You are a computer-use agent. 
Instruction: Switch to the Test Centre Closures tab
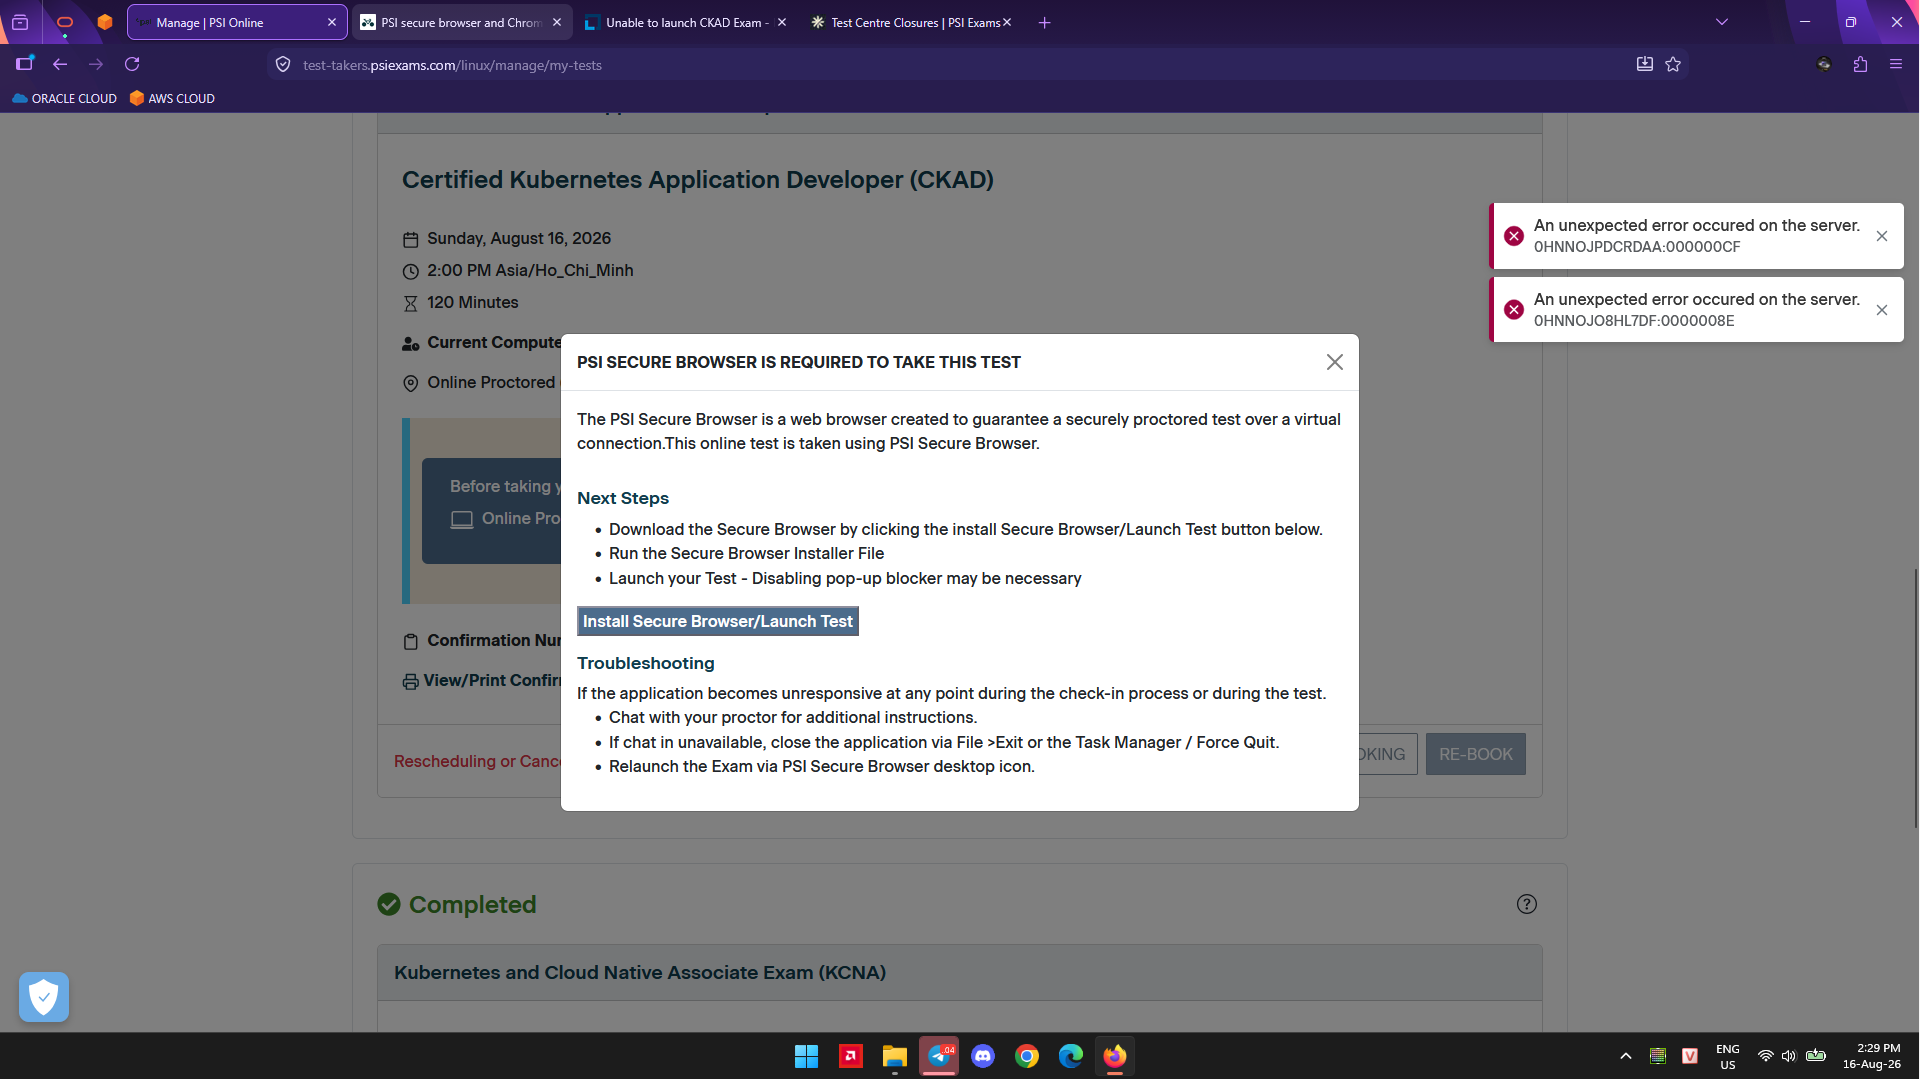[x=911, y=22]
